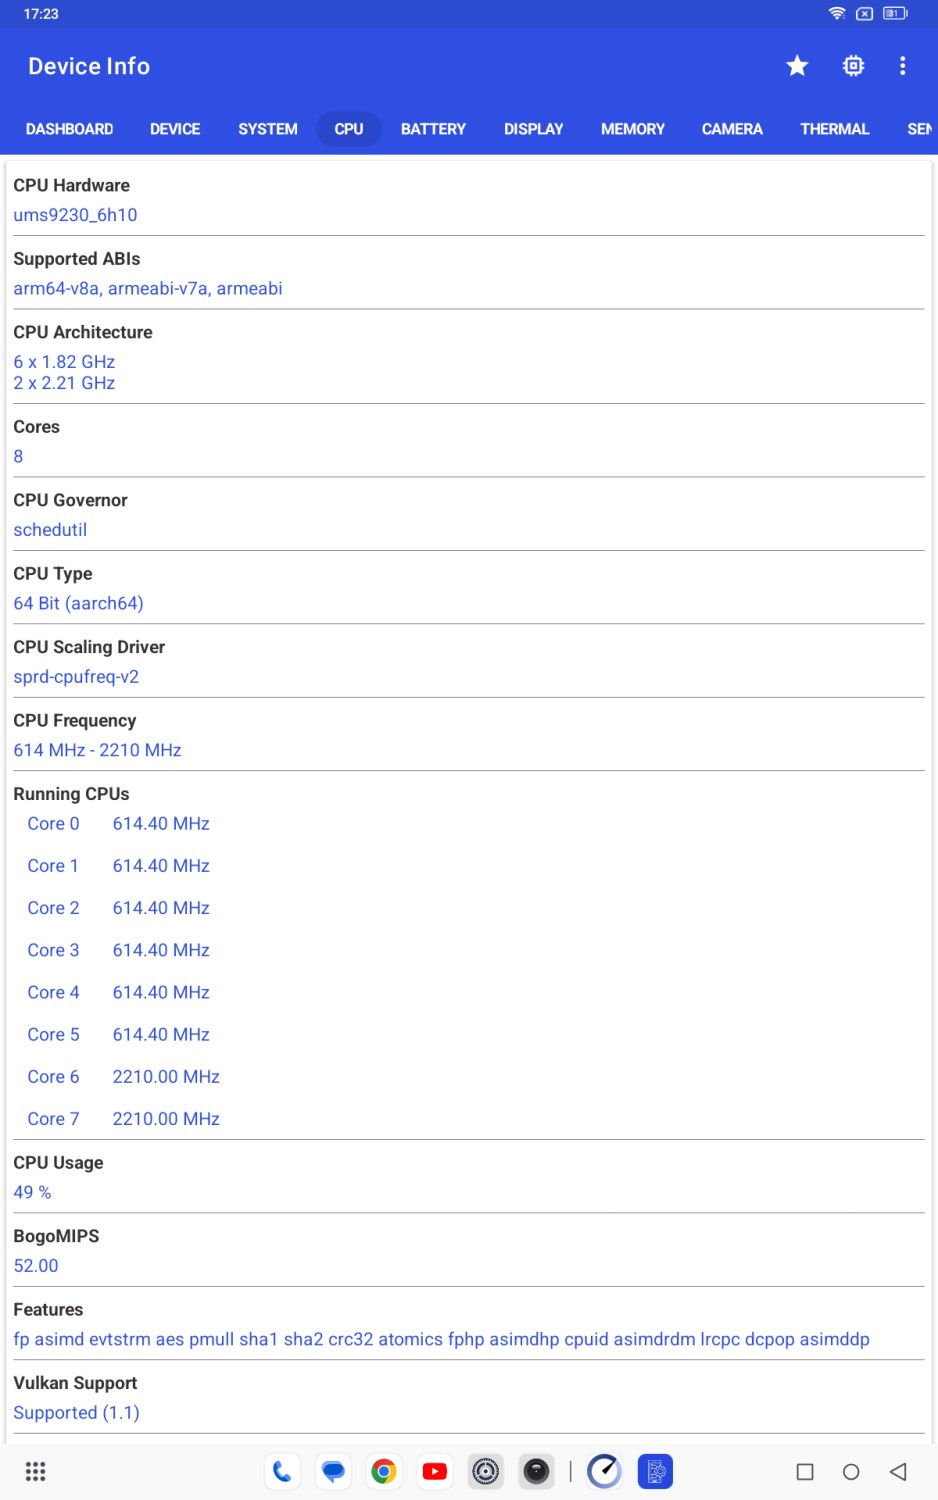Switch to the DEVICE tab
Screen dimensions: 938x1500
[x=175, y=129]
